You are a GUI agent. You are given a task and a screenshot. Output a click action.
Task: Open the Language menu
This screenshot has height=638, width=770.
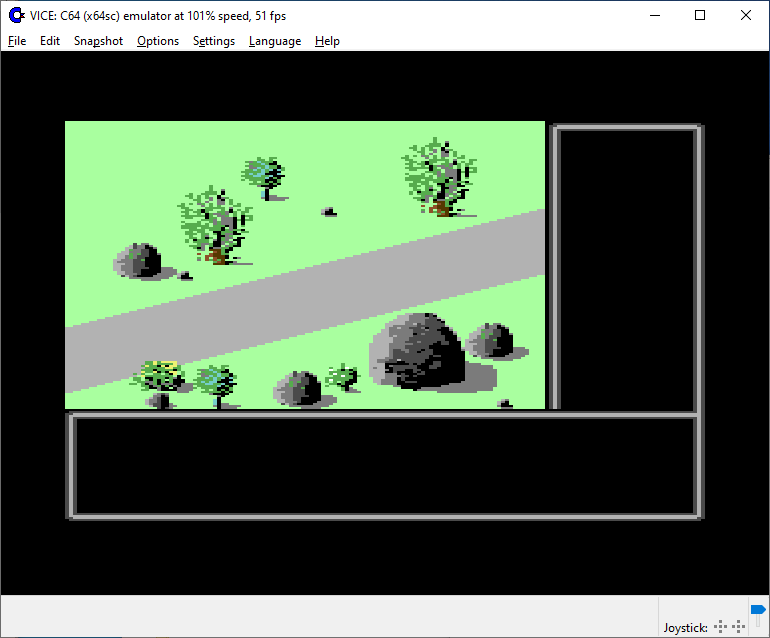(275, 41)
